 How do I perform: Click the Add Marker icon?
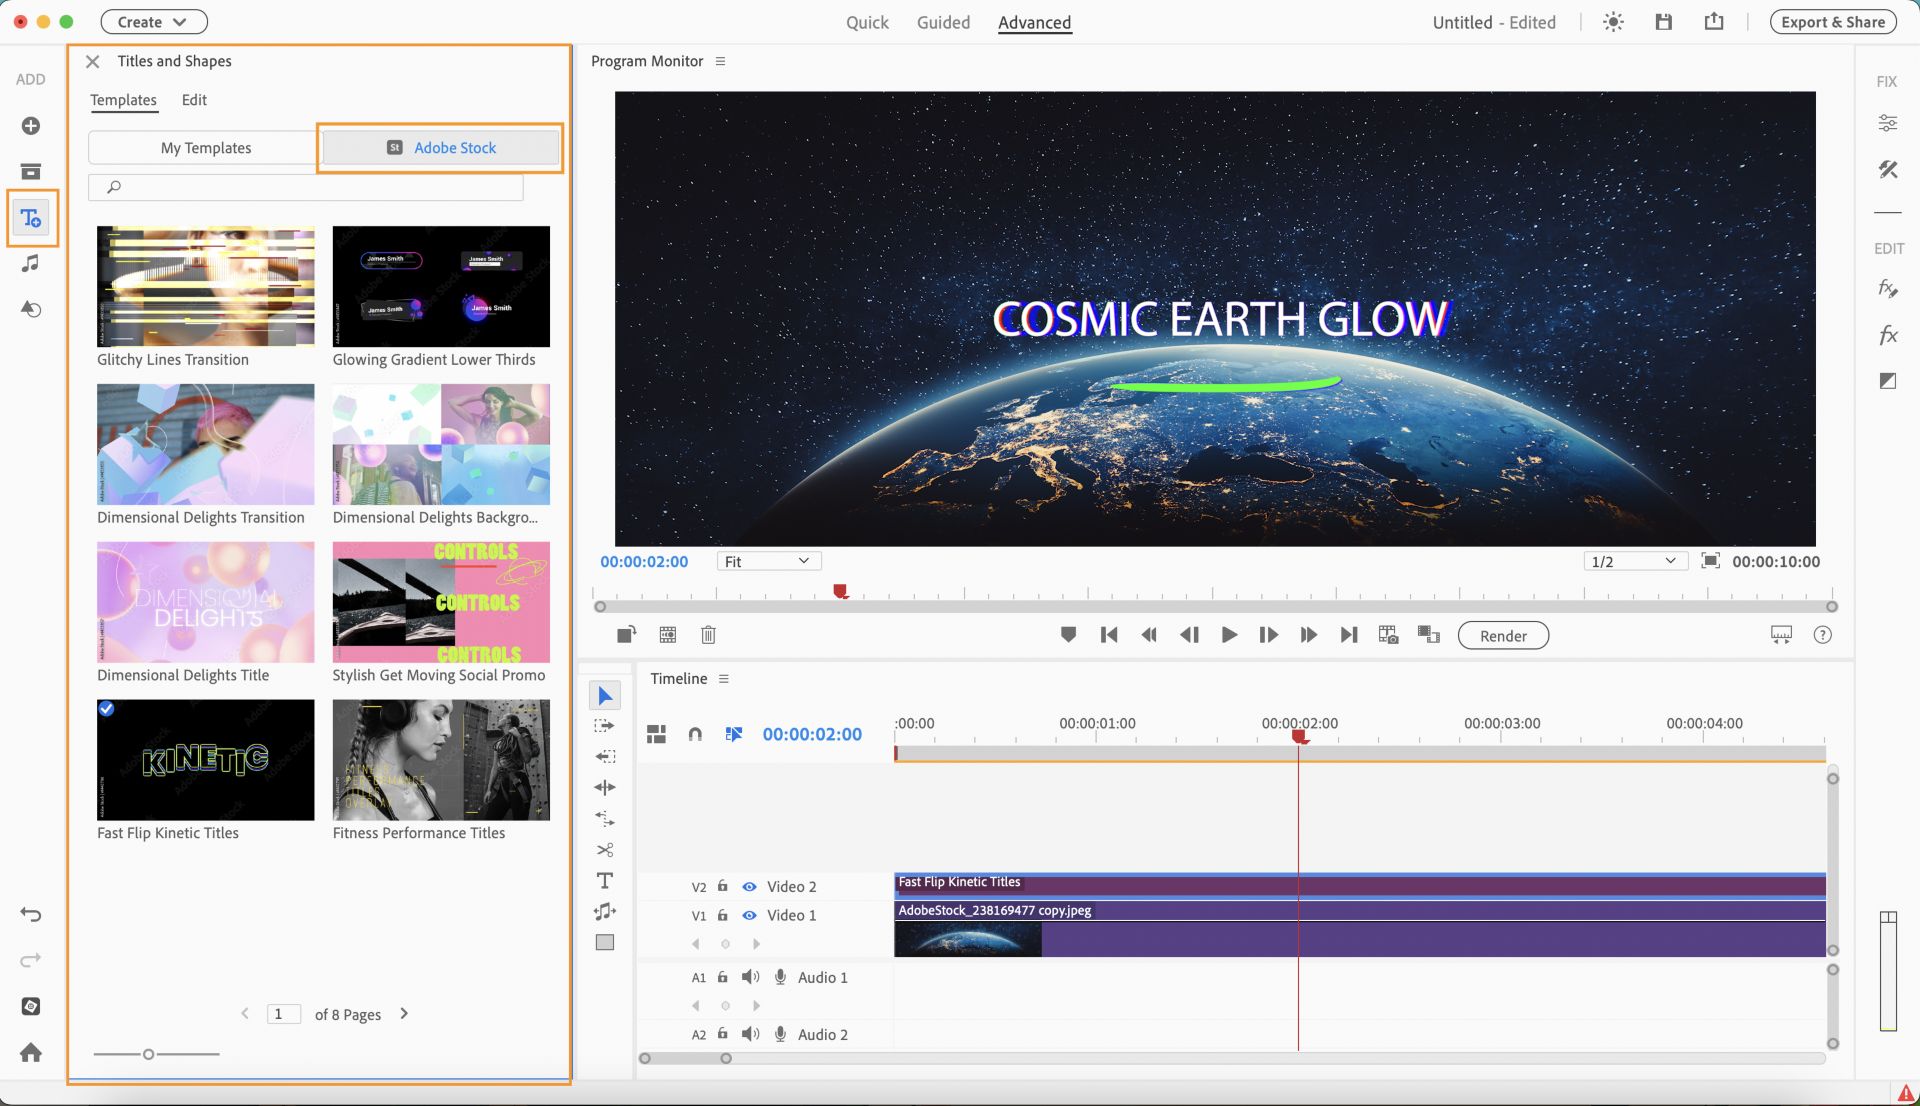[1068, 635]
